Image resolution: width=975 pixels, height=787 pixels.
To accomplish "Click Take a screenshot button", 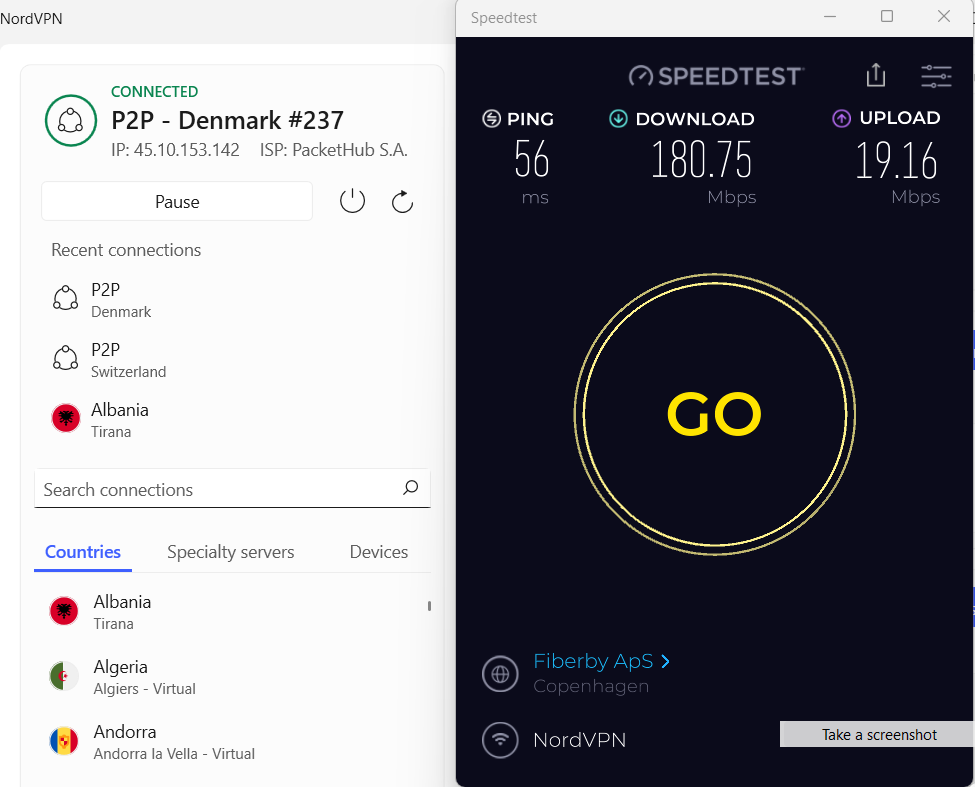I will (x=878, y=734).
